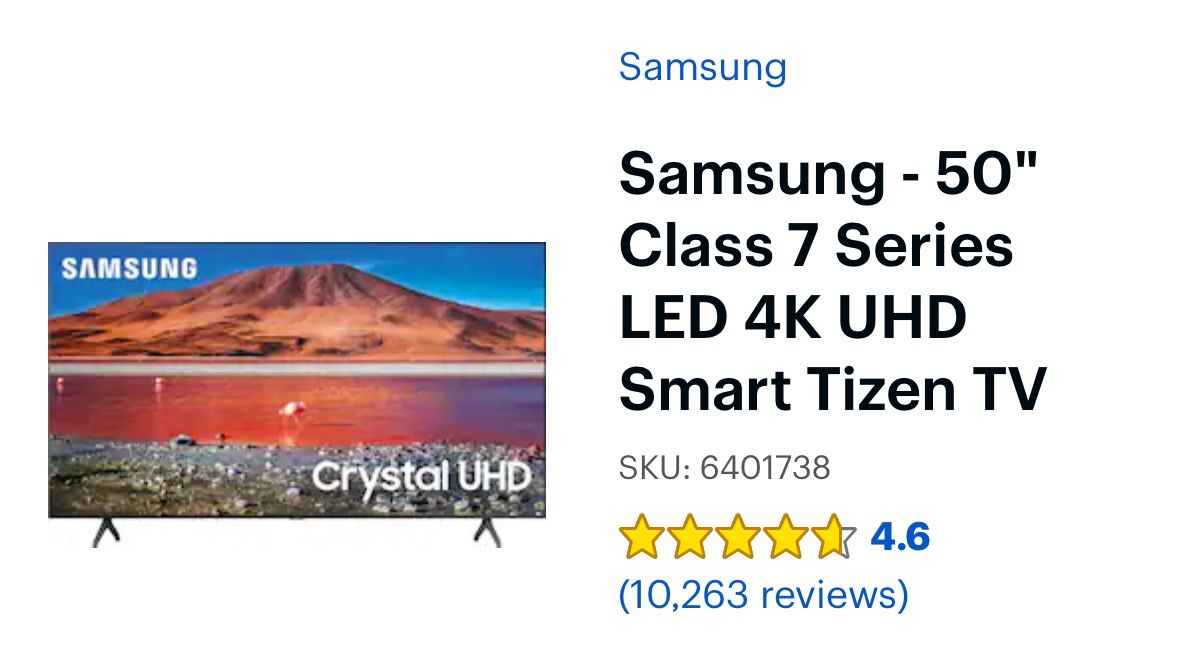1179x654 pixels.
Task: Click the SAMSUNG logo on the TV screen
Action: click(131, 268)
